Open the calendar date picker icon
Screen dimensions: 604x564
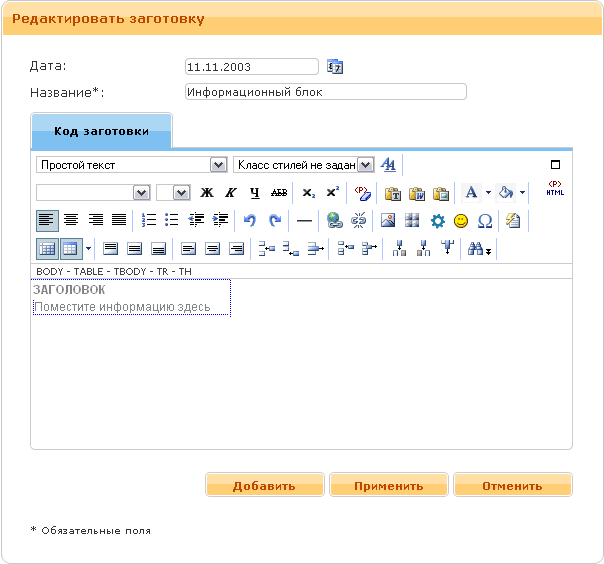(x=336, y=67)
